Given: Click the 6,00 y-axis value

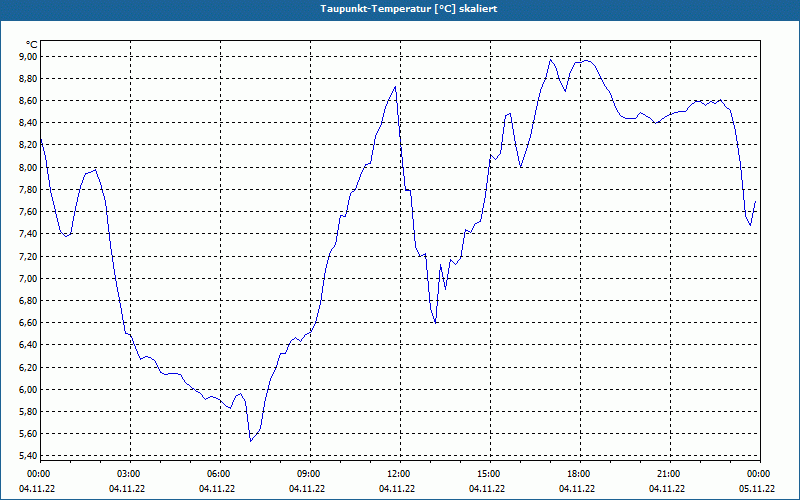Looking at the screenshot, I should coord(28,389).
